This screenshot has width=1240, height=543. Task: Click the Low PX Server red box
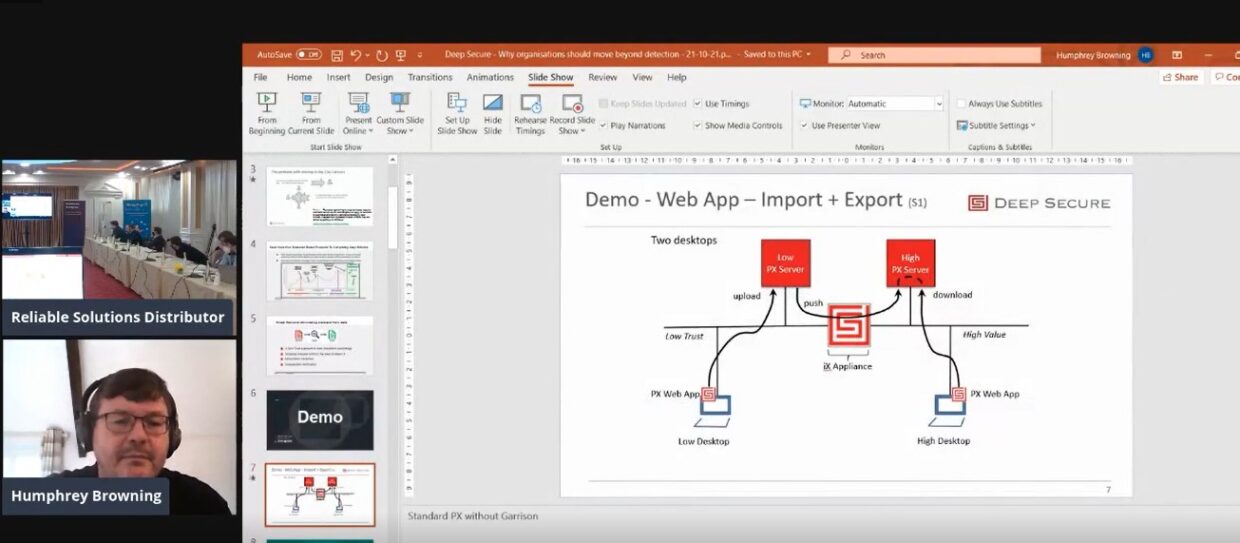(785, 263)
